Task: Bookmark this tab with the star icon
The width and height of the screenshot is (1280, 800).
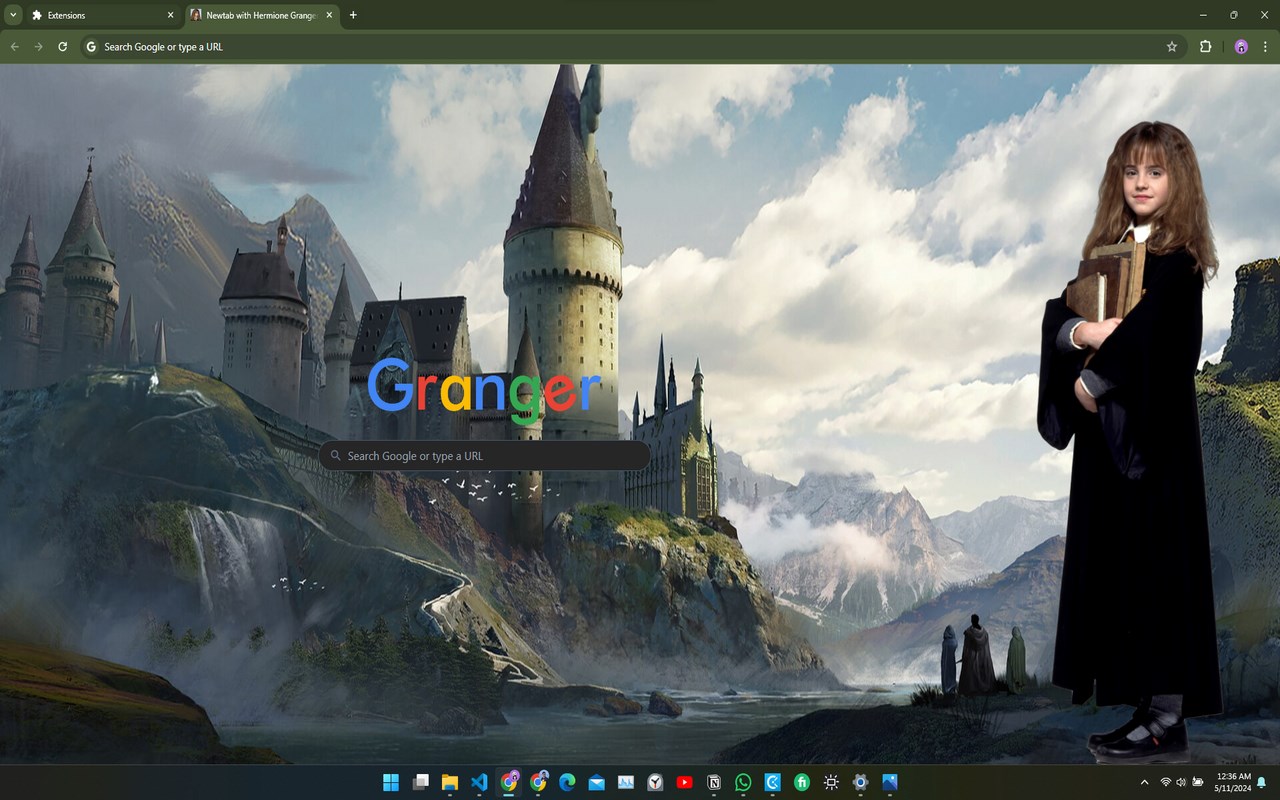Action: click(1172, 47)
